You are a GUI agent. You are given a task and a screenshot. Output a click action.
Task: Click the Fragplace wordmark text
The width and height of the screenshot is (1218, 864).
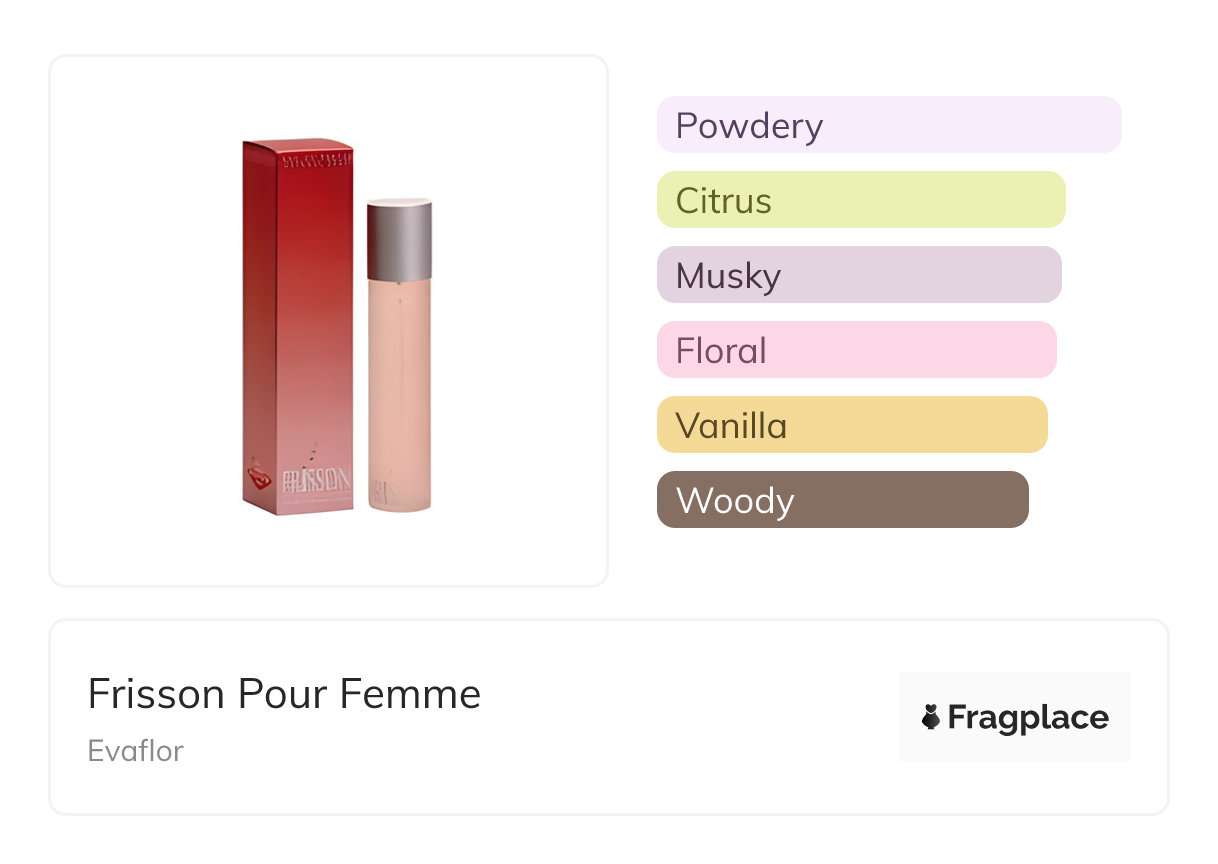click(1028, 718)
